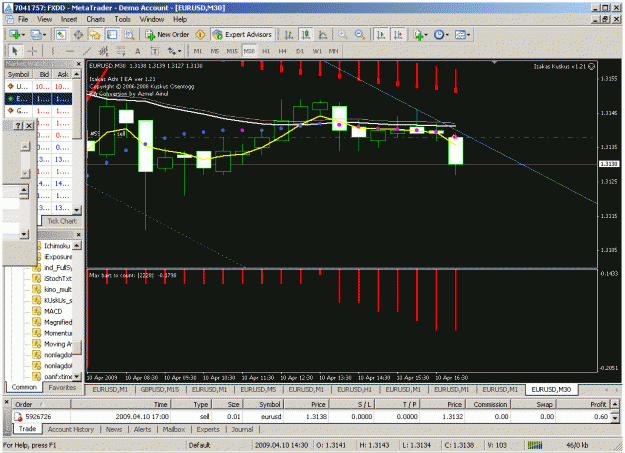This screenshot has width=625, height=453.
Task: Open the View menu
Action: pos(44,19)
